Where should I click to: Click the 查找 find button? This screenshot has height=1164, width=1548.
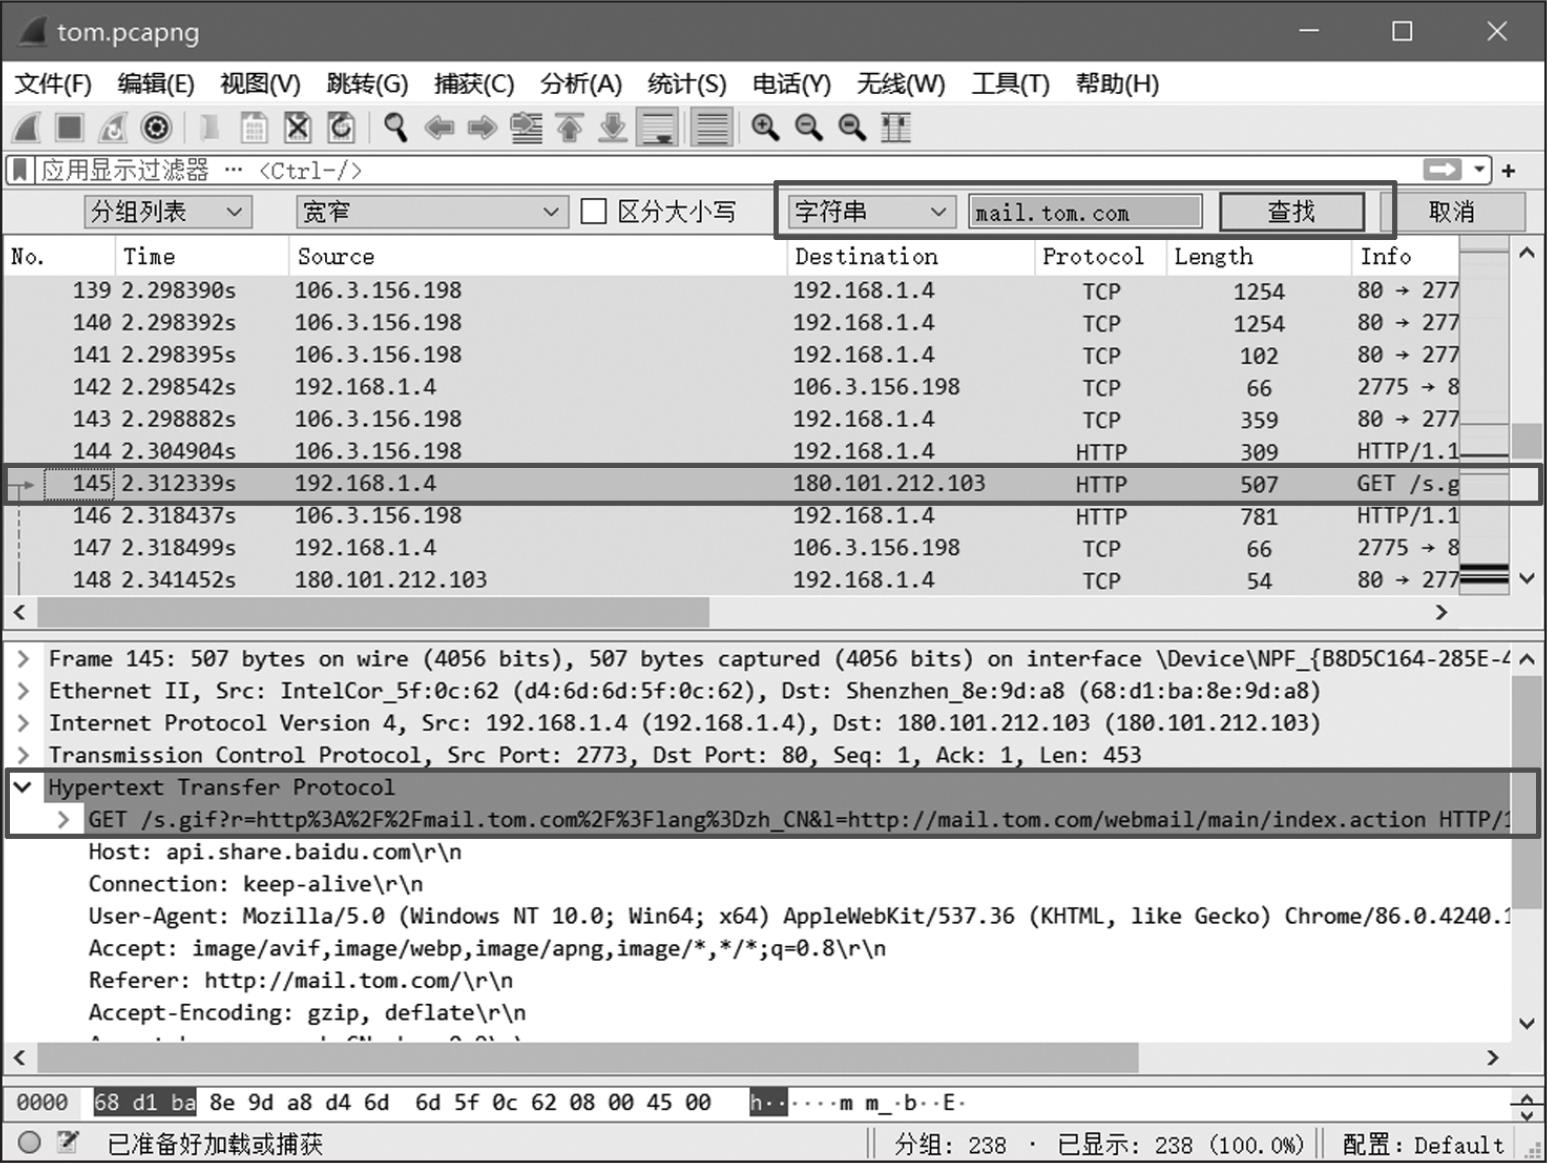coord(1291,212)
